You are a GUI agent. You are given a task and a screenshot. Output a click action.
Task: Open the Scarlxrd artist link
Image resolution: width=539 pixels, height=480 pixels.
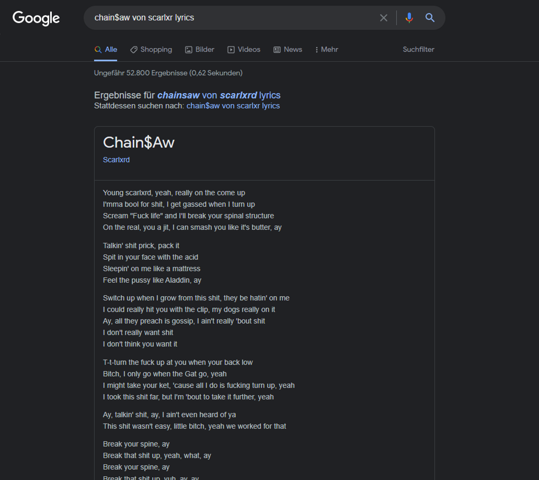pos(116,160)
